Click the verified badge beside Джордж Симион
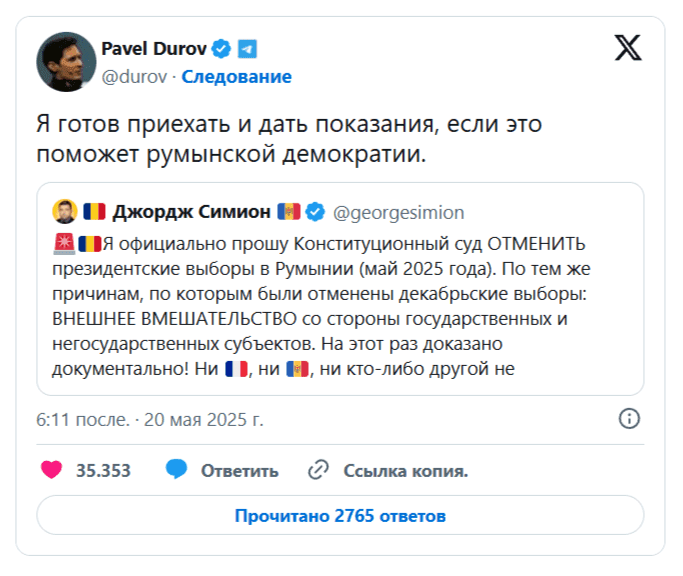This screenshot has height=576, width=683. click(x=315, y=212)
